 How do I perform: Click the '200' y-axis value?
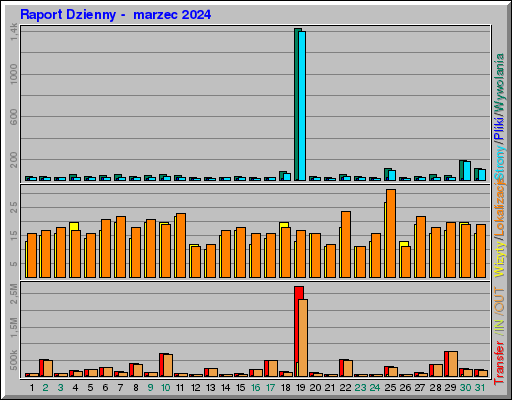point(14,160)
